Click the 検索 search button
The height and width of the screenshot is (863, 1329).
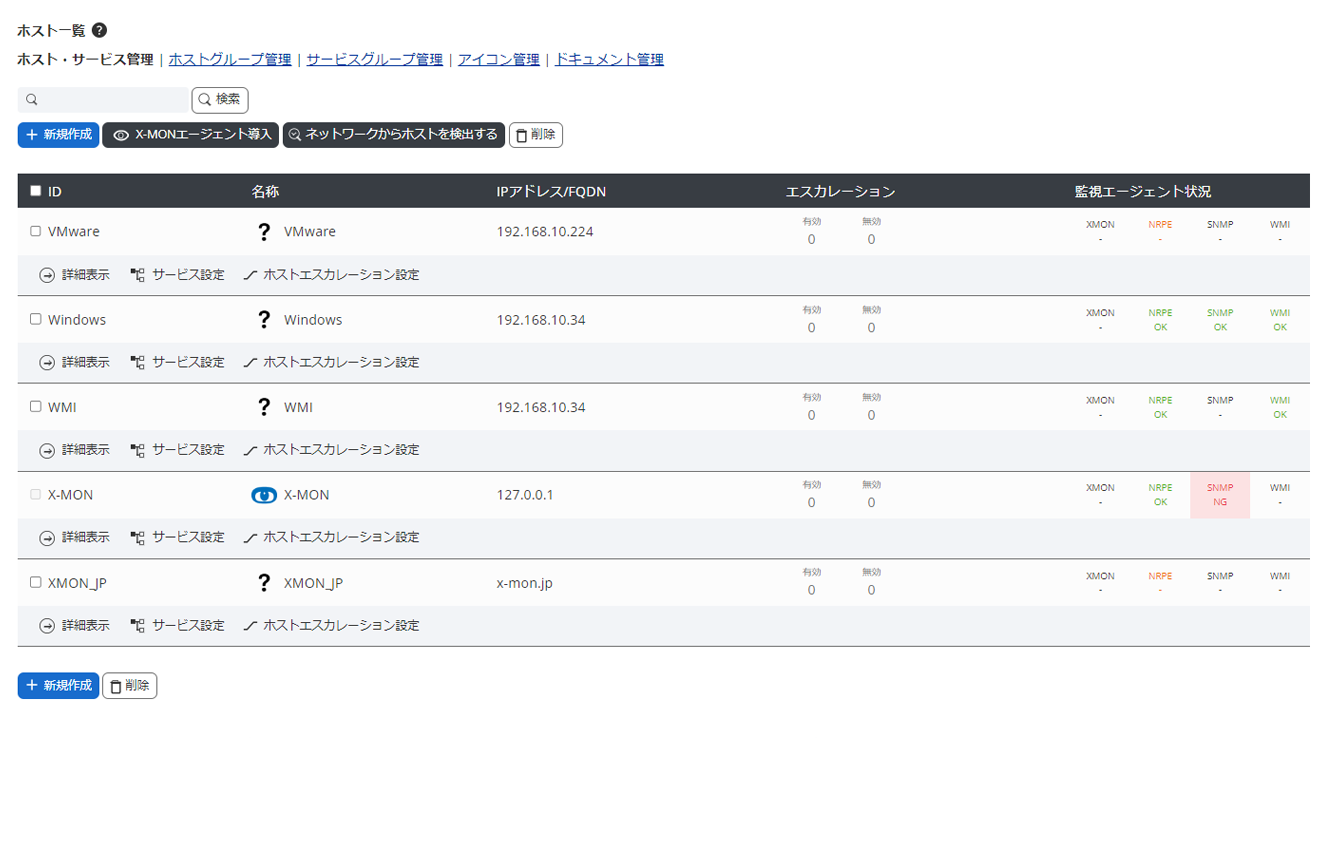[220, 100]
